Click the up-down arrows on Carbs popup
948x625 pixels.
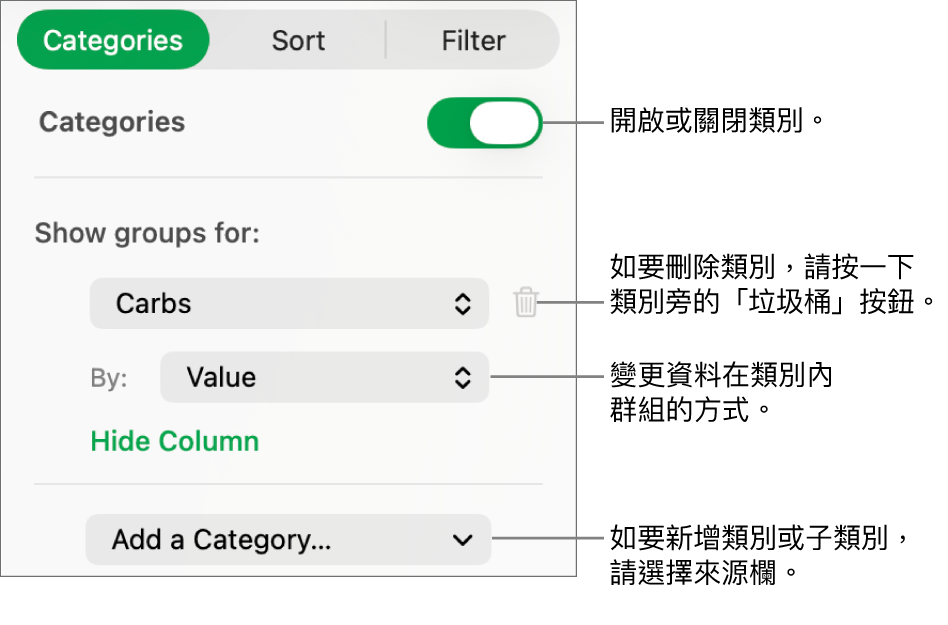click(462, 304)
